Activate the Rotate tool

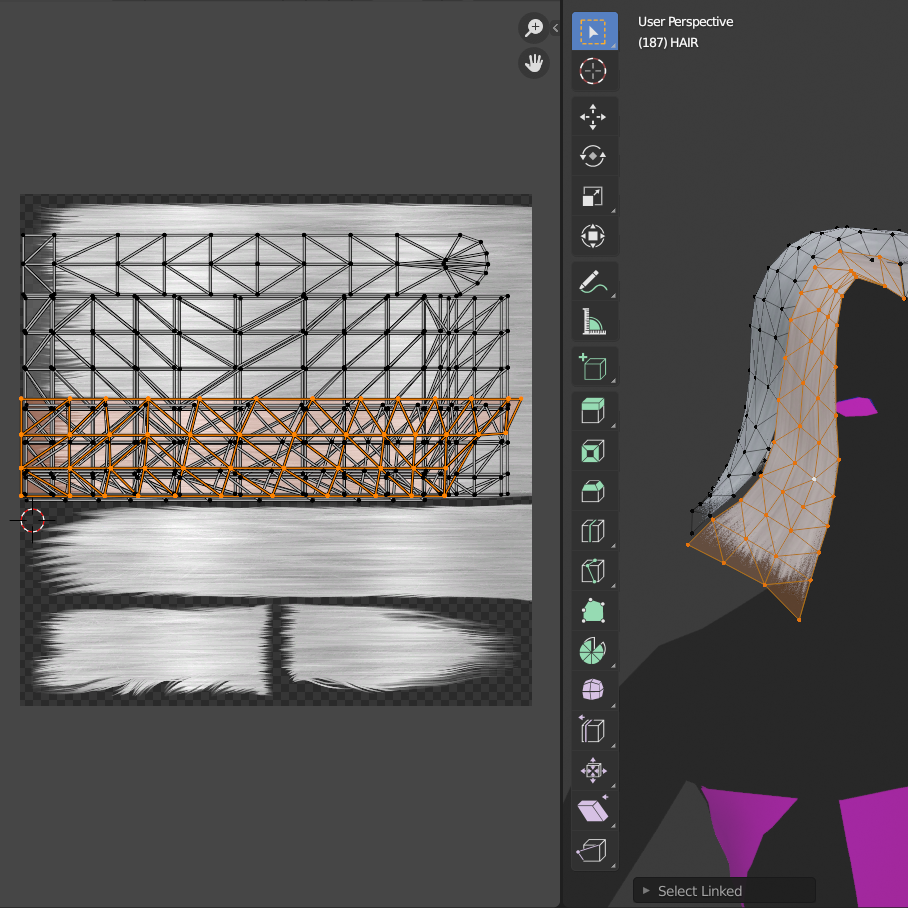click(594, 156)
